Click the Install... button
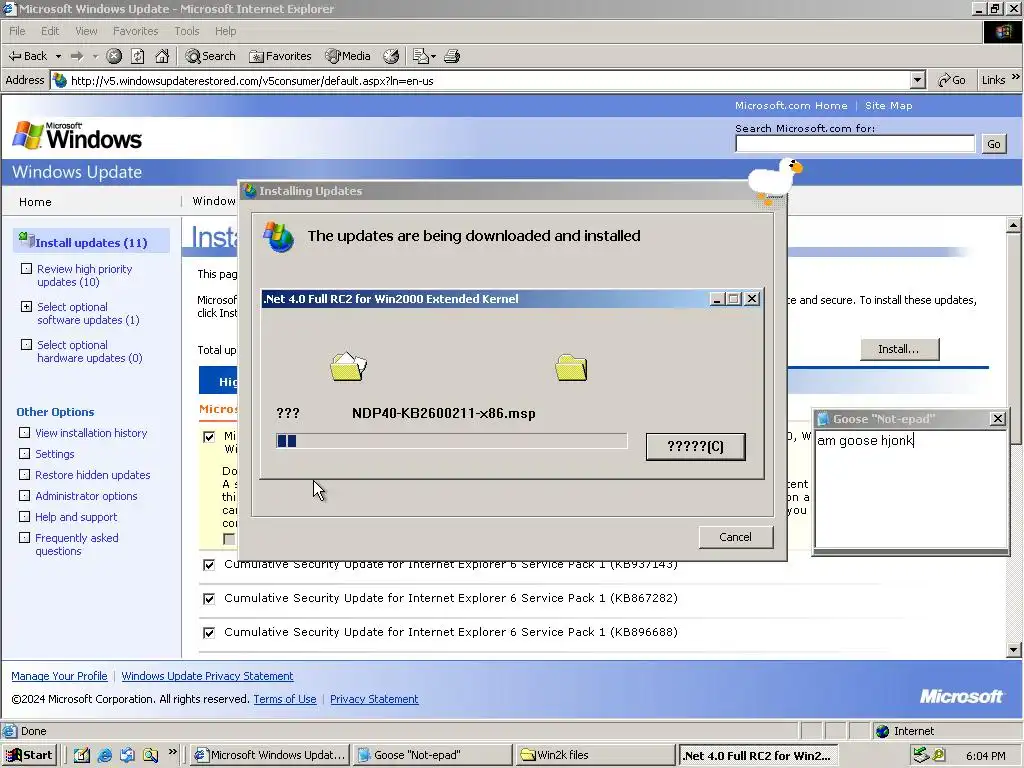Viewport: 1024px width, 768px height. (x=899, y=349)
